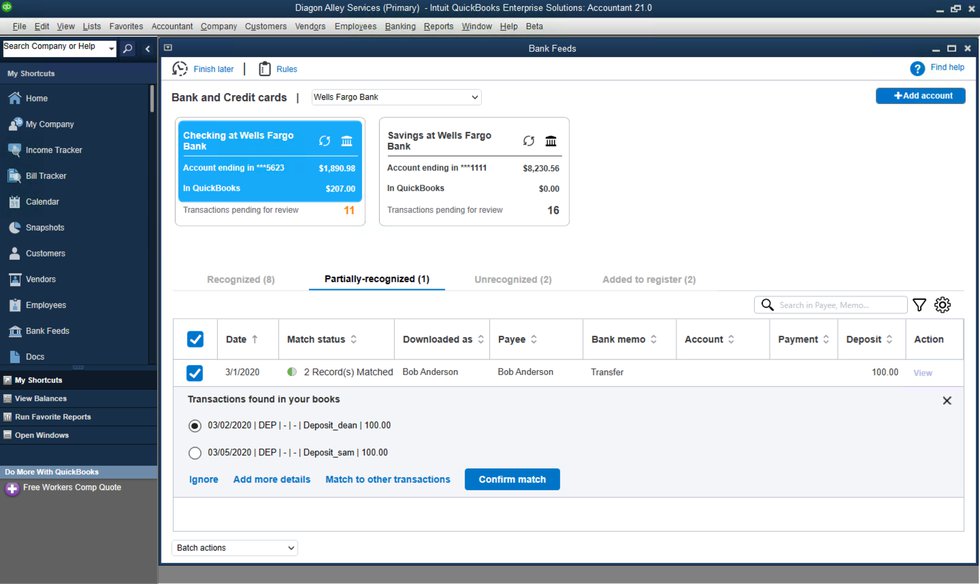980x584 pixels.
Task: Expand the search scope dropdown arrow
Action: coord(110,48)
